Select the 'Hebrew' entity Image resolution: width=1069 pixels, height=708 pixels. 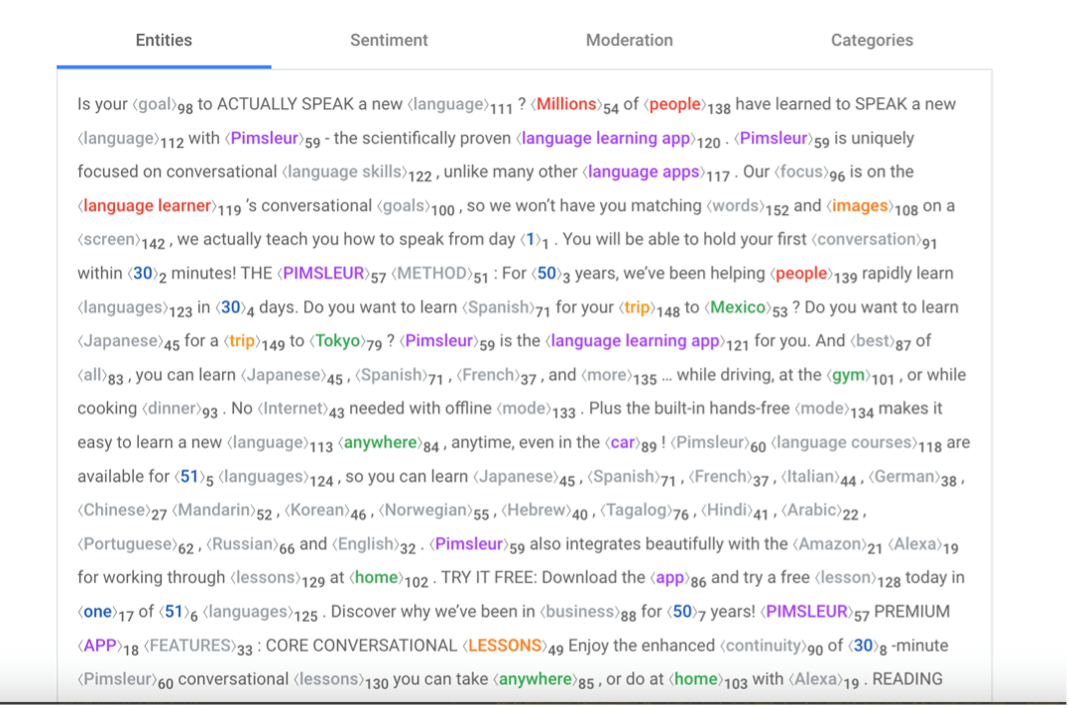point(536,510)
